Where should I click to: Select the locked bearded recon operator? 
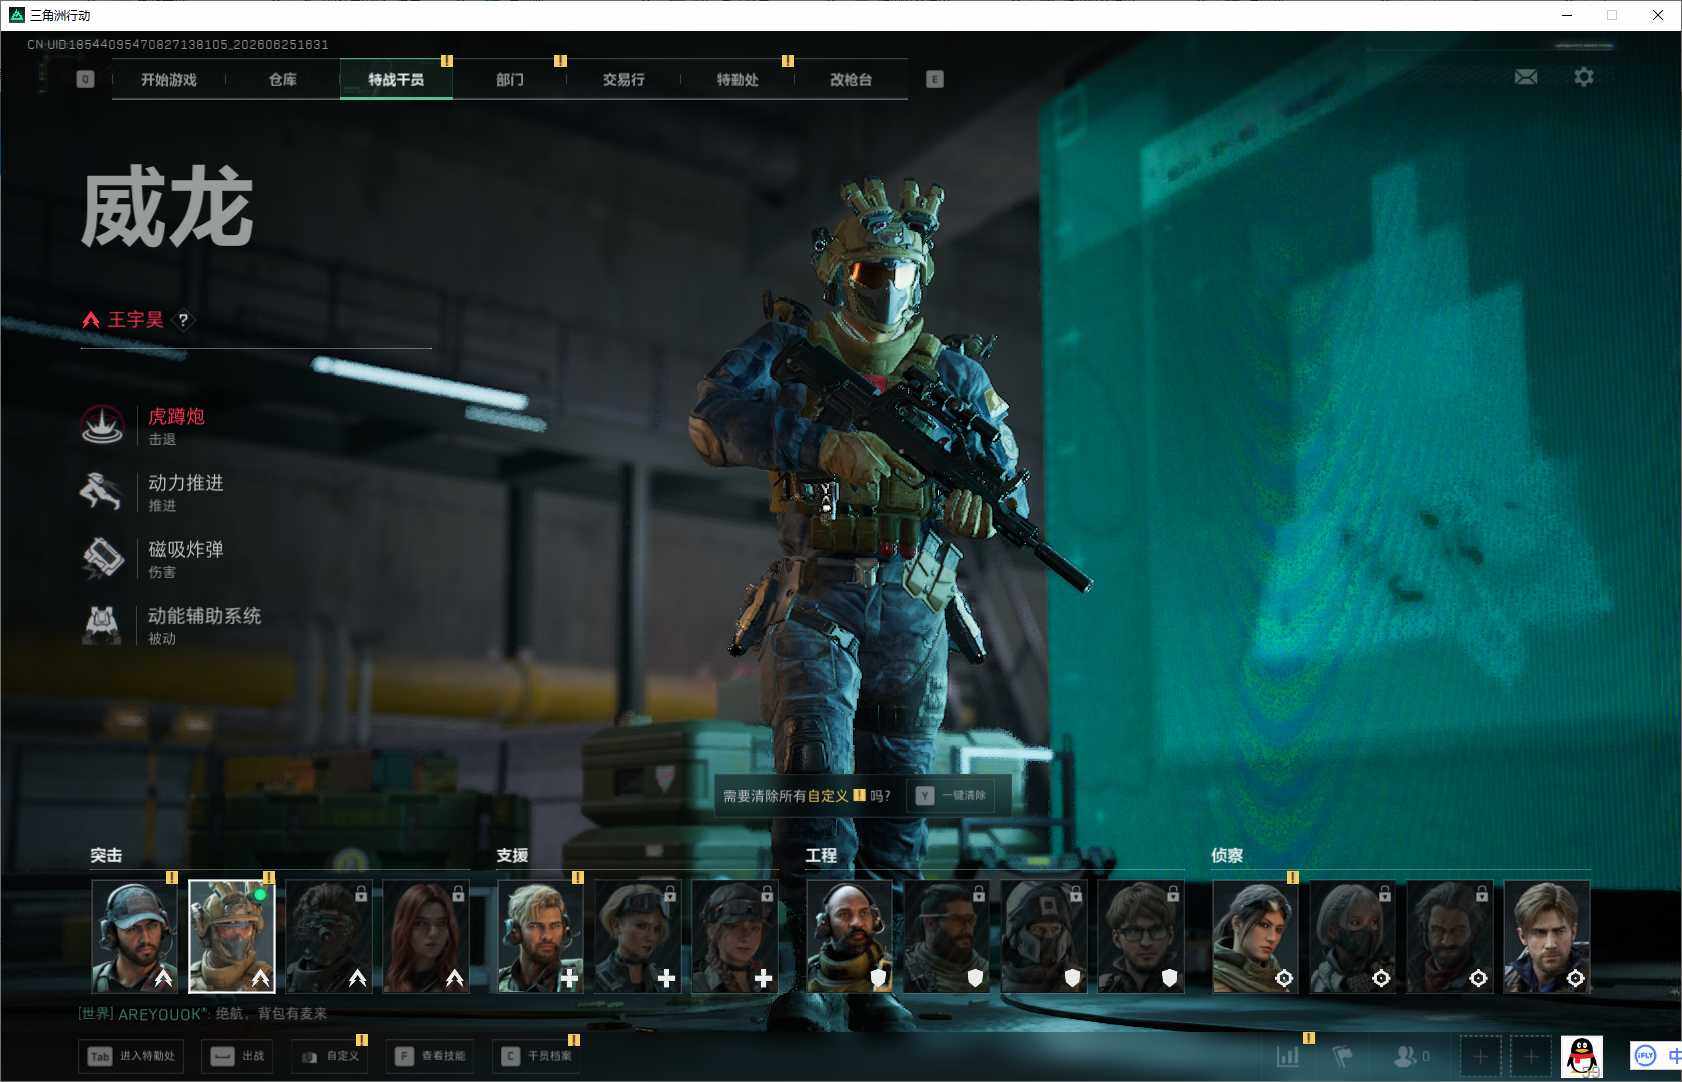[x=1450, y=936]
